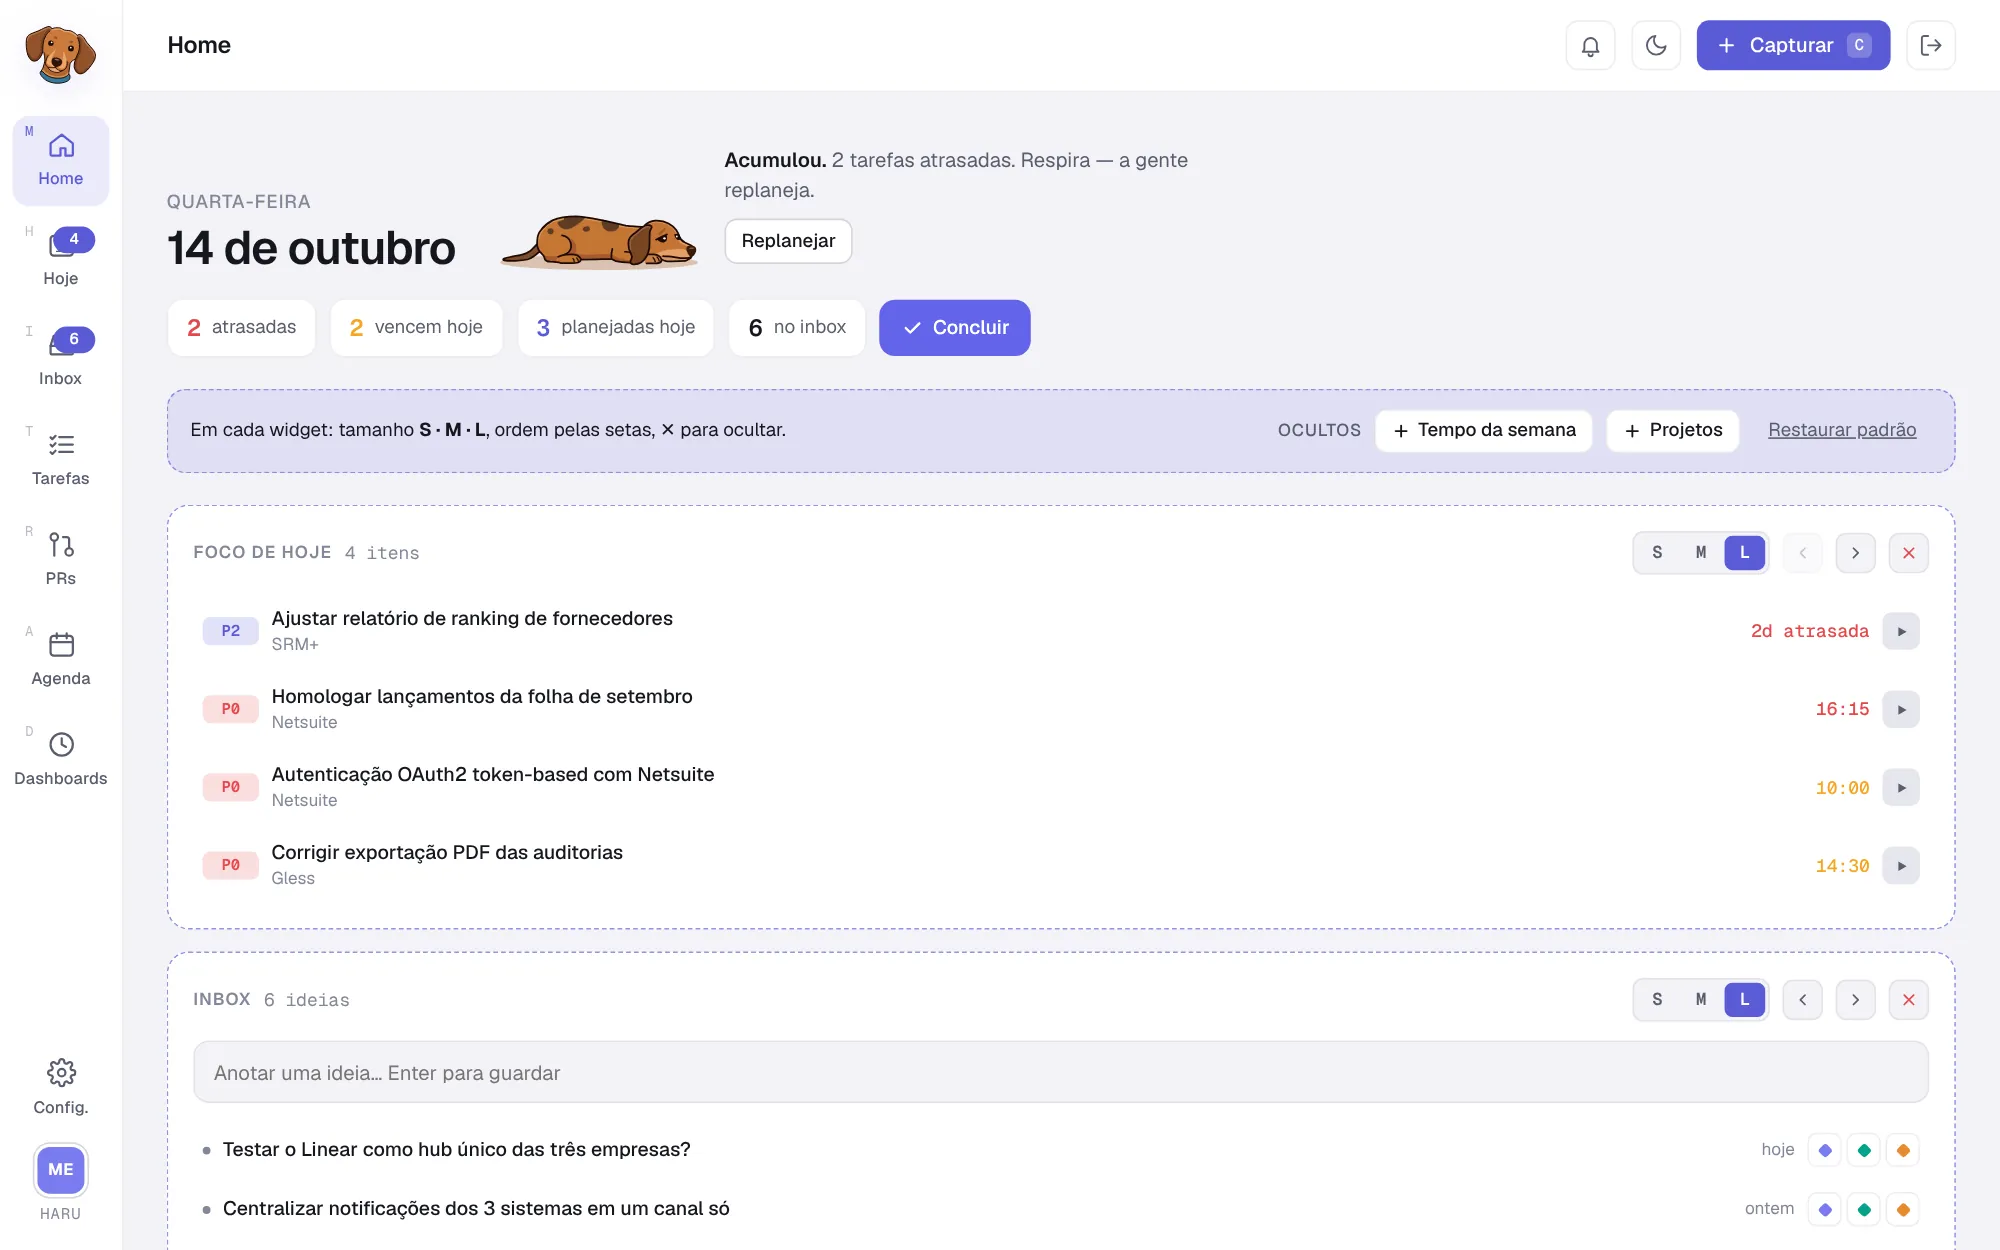Click the logout icon in header
2000x1250 pixels.
(x=1931, y=45)
